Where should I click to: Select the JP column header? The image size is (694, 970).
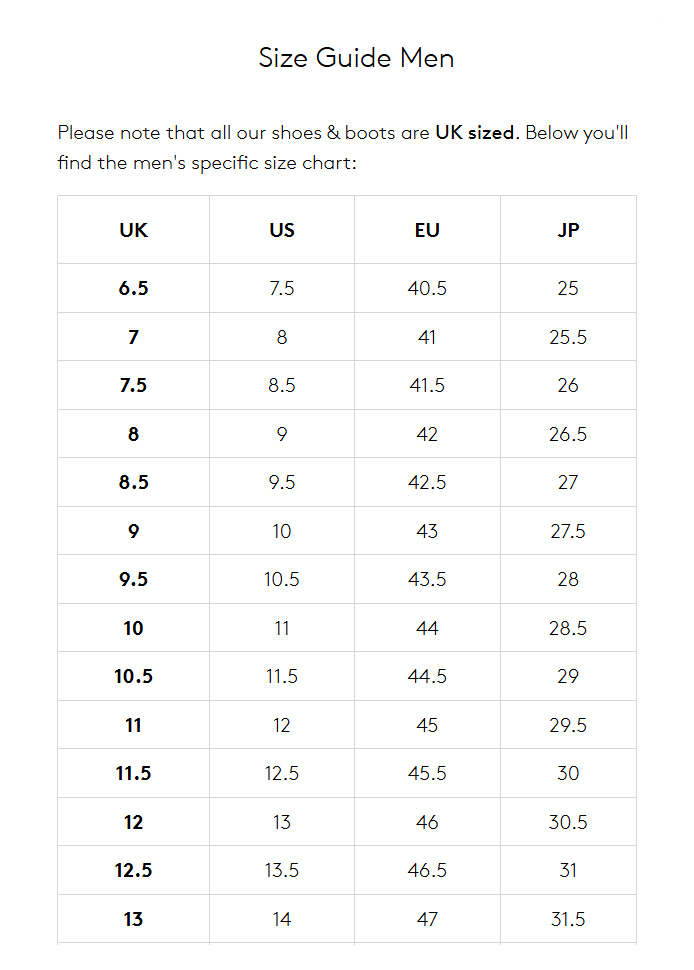point(568,230)
